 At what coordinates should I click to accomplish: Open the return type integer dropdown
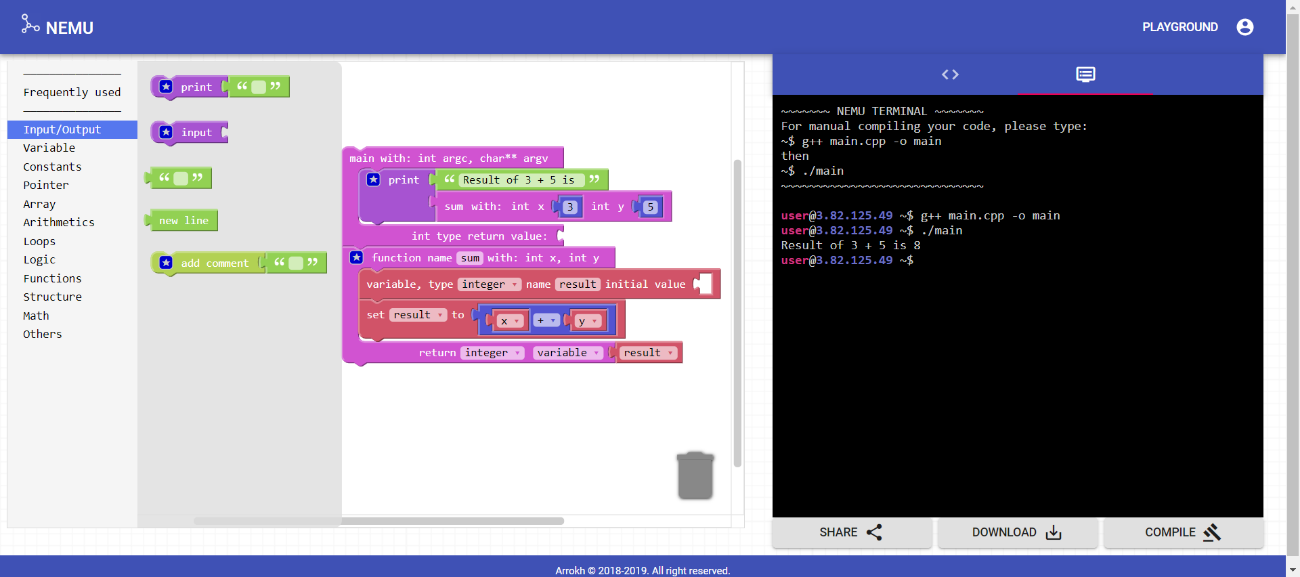pos(493,352)
